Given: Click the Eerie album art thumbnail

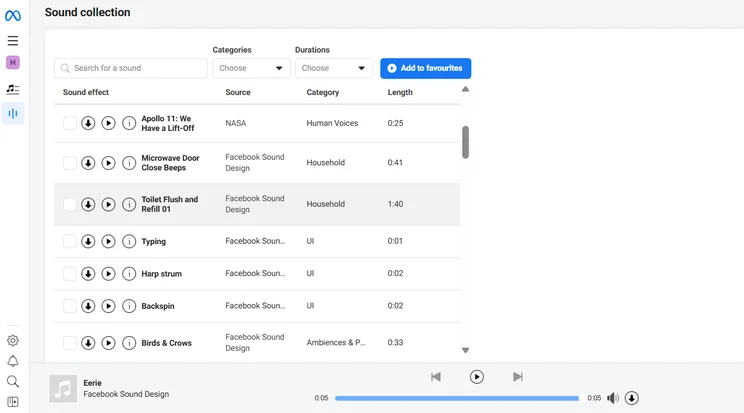Looking at the screenshot, I should pos(63,389).
